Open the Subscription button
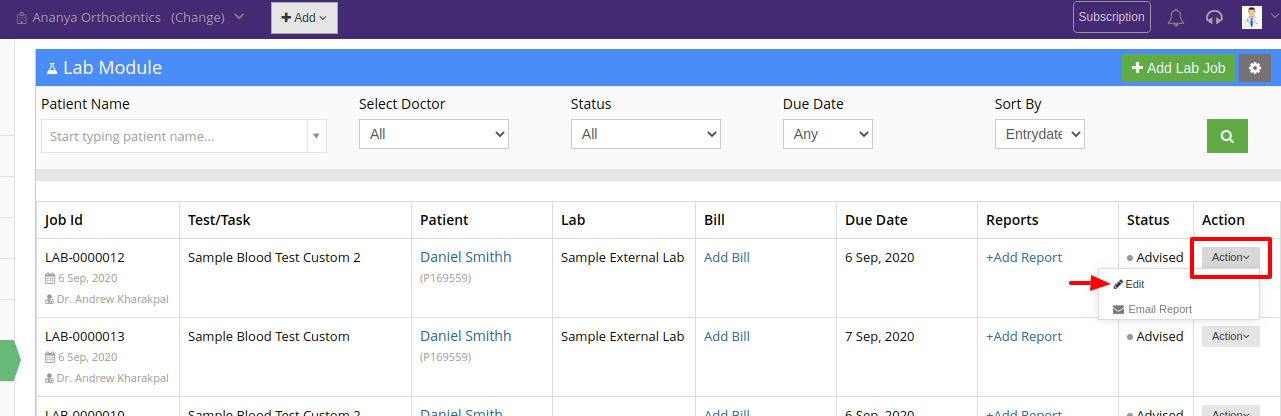1281x416 pixels. (x=1112, y=17)
